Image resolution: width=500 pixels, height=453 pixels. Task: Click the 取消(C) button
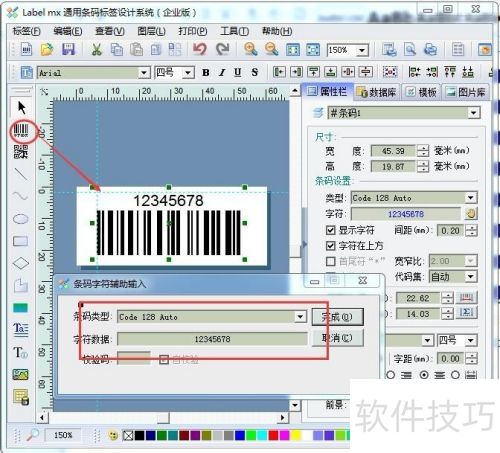pyautogui.click(x=337, y=338)
